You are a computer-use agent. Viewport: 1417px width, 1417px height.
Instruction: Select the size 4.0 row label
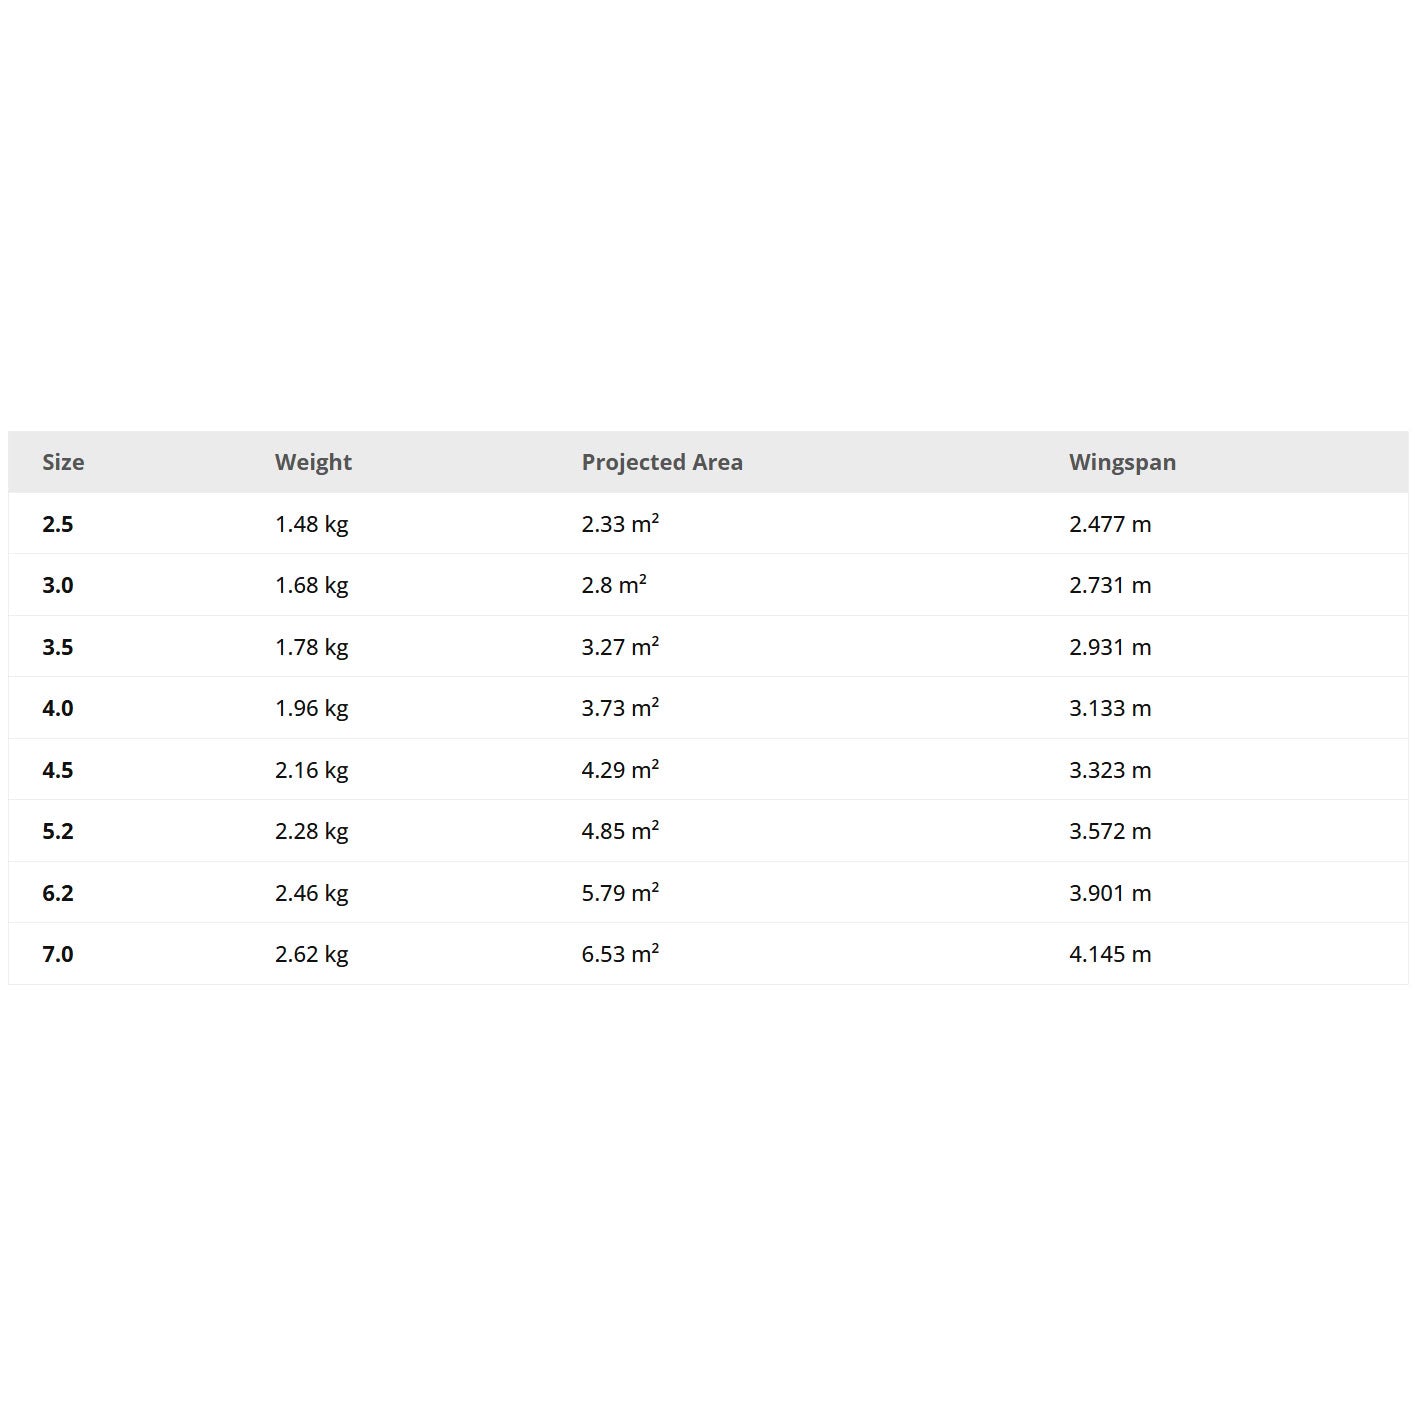pos(58,708)
